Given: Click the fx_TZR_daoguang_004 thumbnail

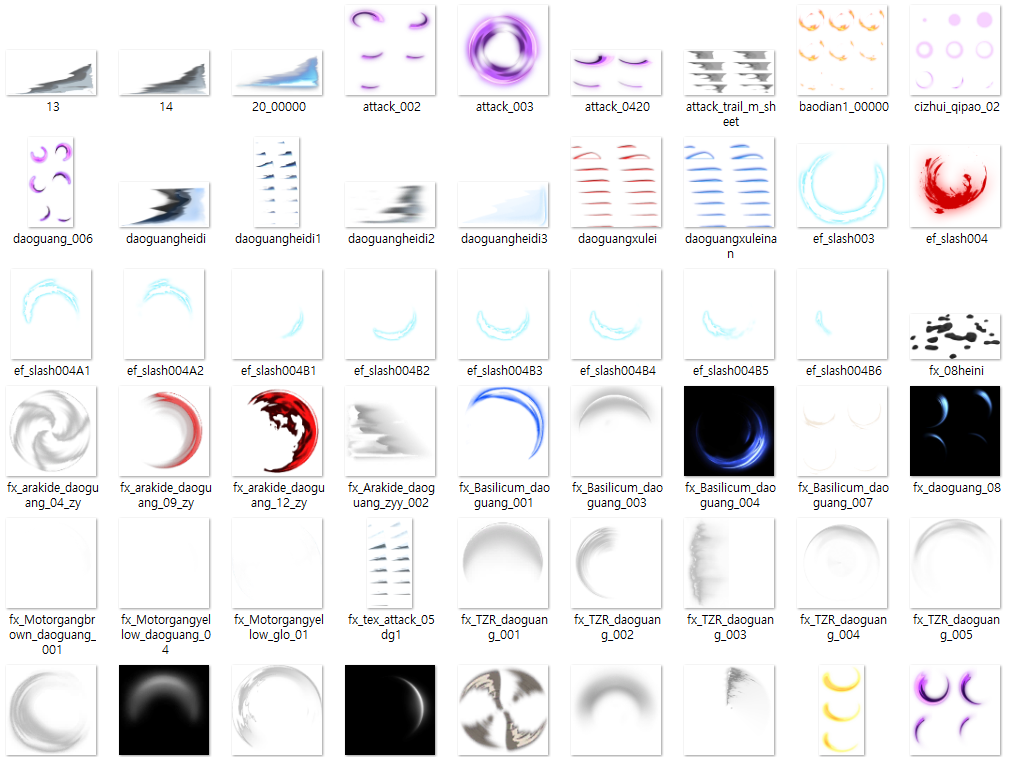Looking at the screenshot, I should 842,563.
